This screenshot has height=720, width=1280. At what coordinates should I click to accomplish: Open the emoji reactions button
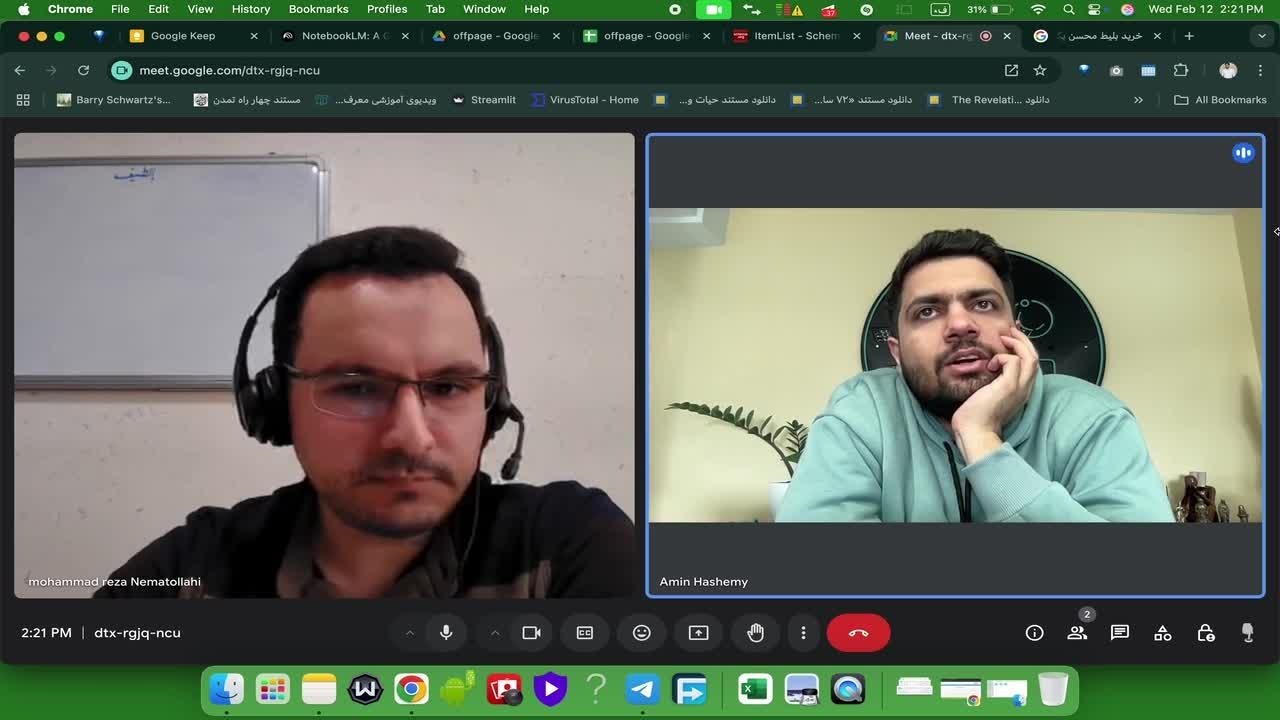[642, 633]
